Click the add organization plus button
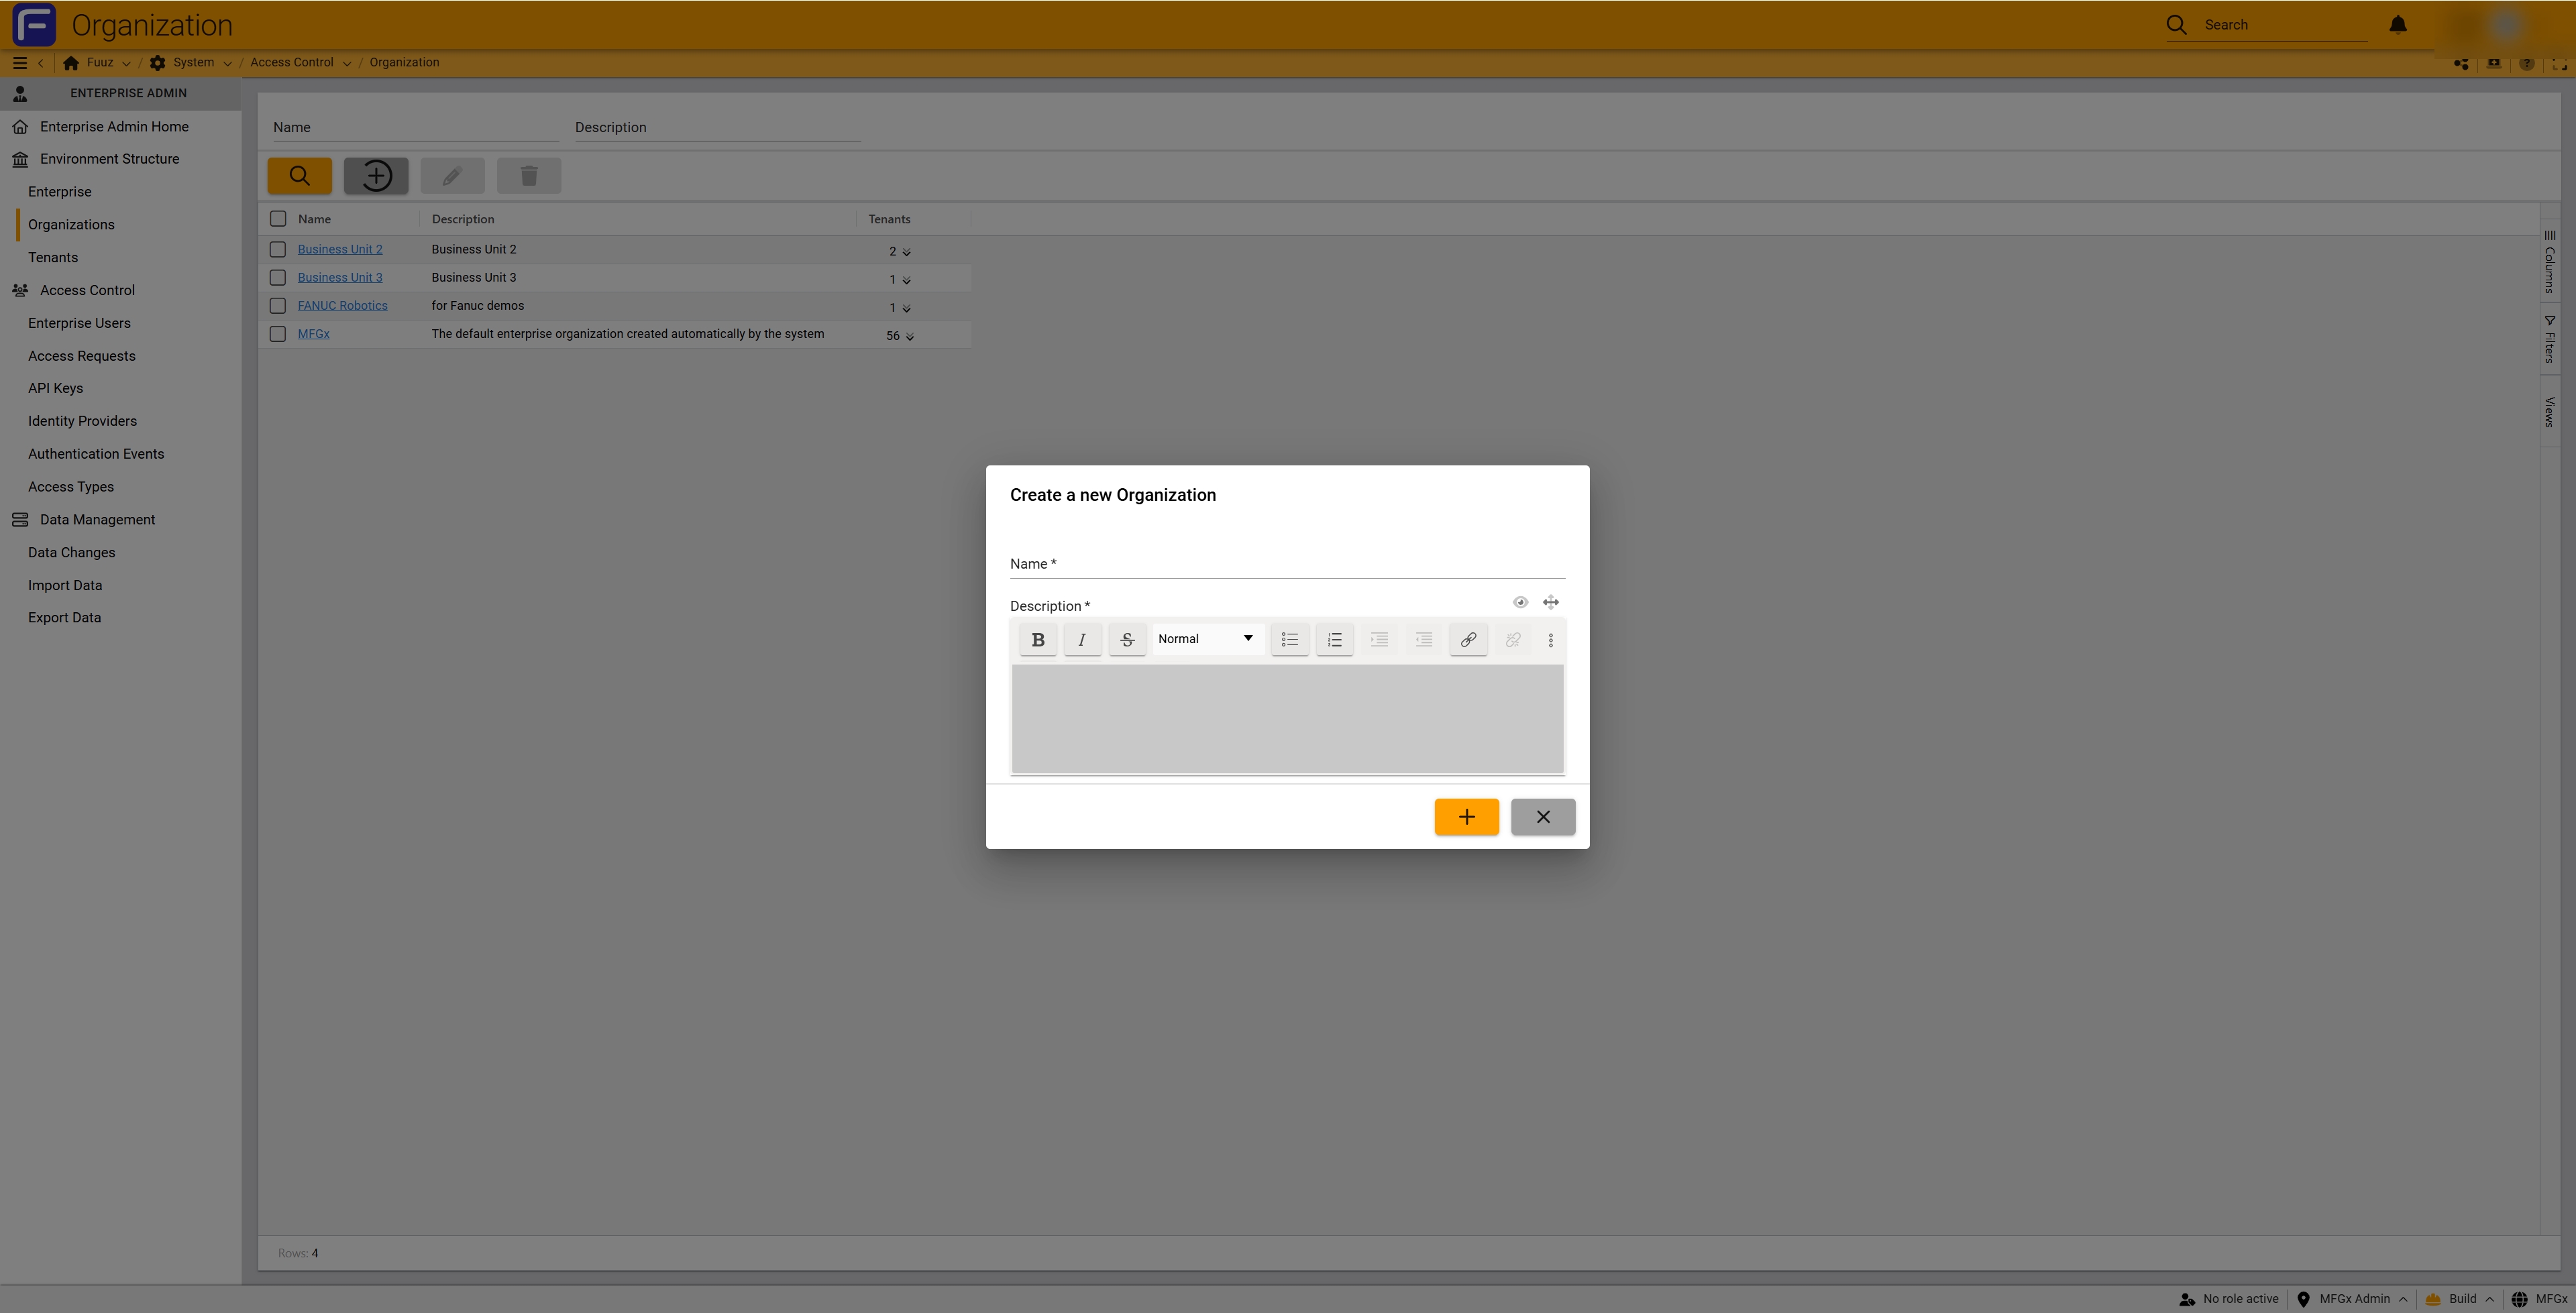 point(376,176)
